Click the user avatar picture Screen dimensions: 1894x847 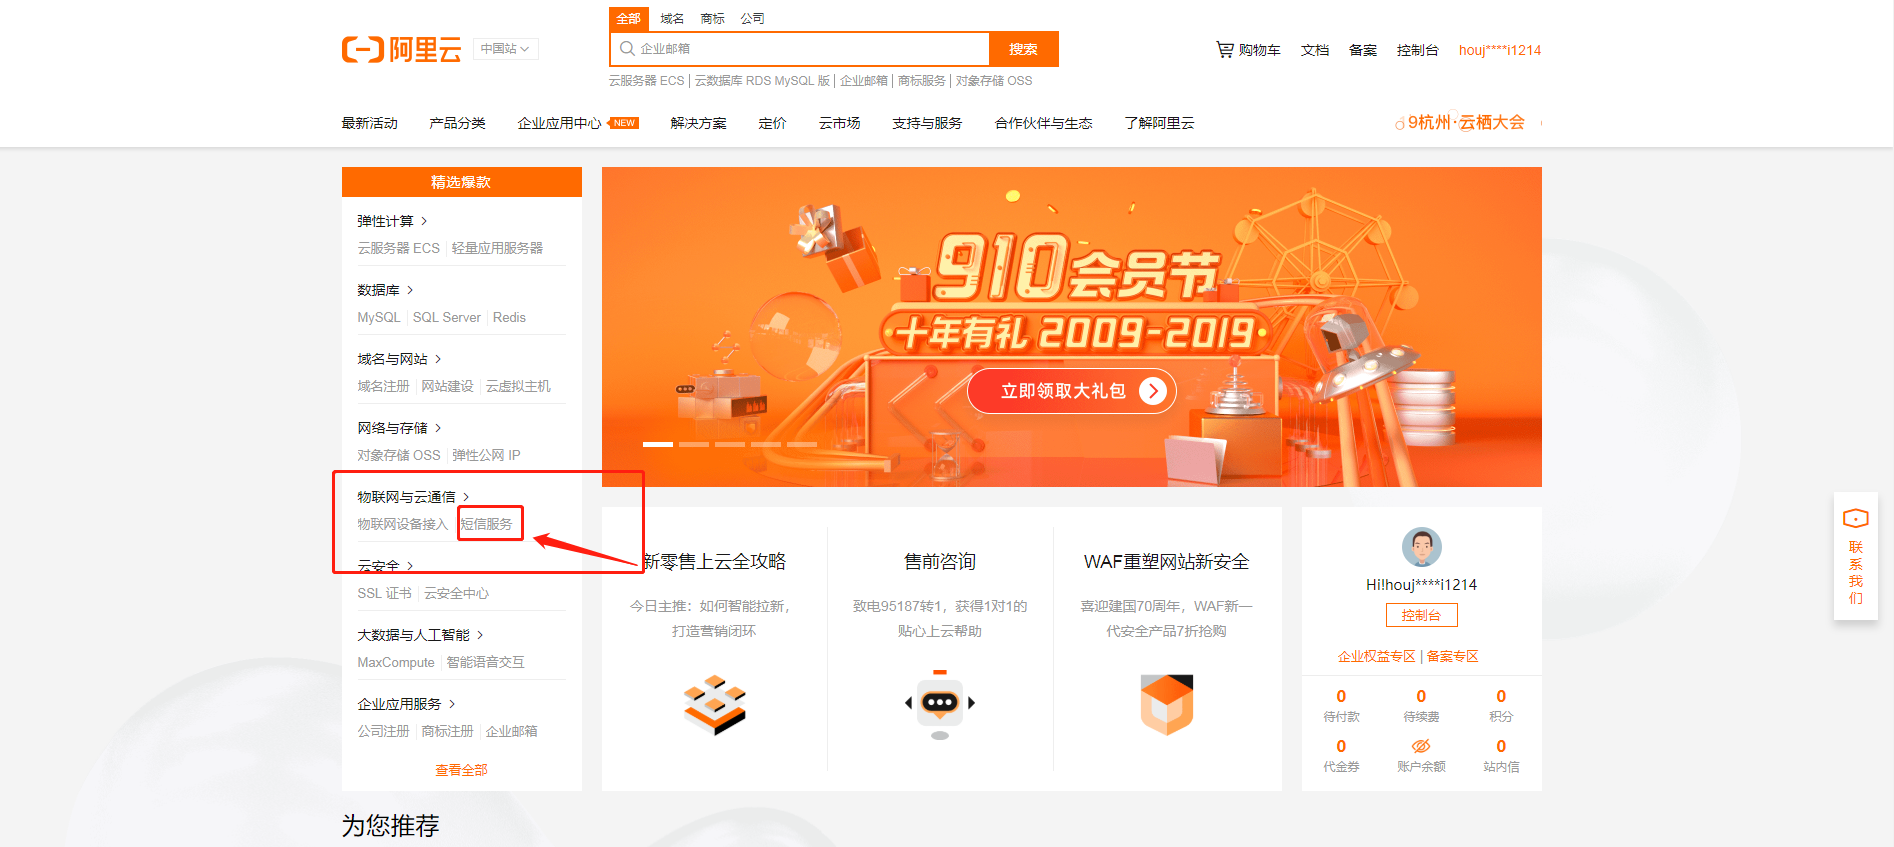[x=1421, y=547]
